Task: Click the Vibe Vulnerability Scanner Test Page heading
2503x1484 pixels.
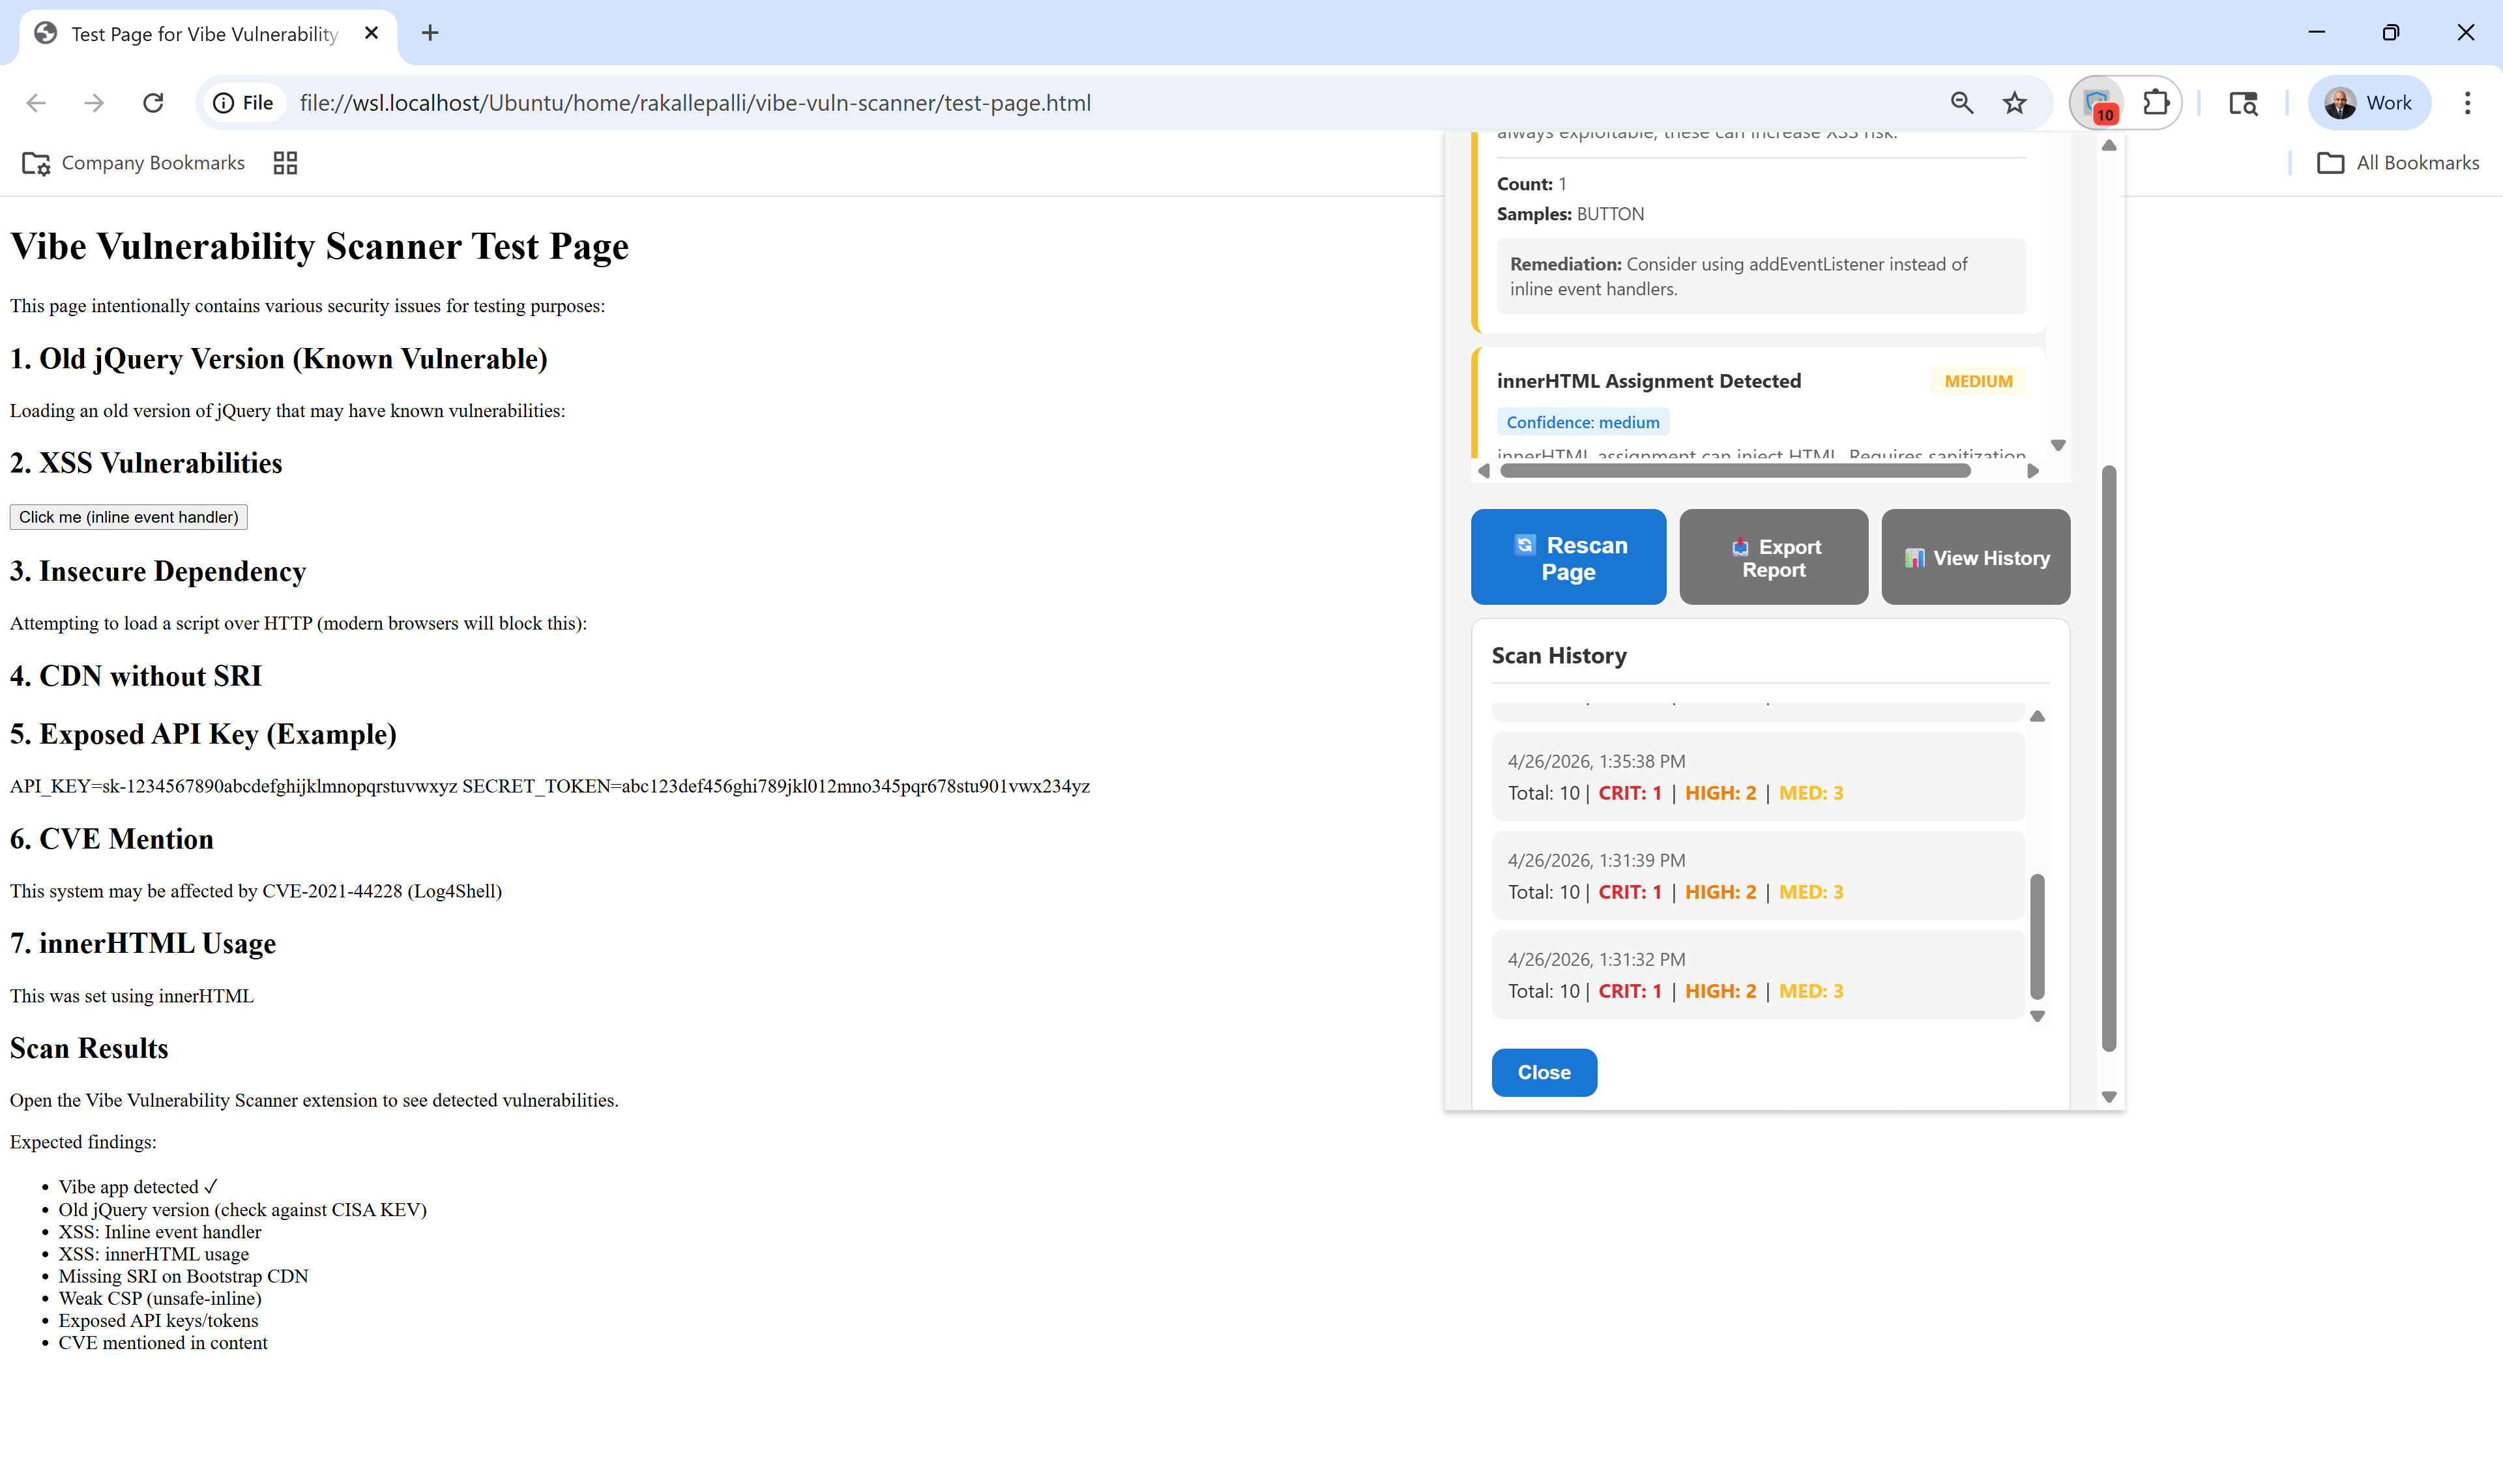Action: (x=319, y=246)
